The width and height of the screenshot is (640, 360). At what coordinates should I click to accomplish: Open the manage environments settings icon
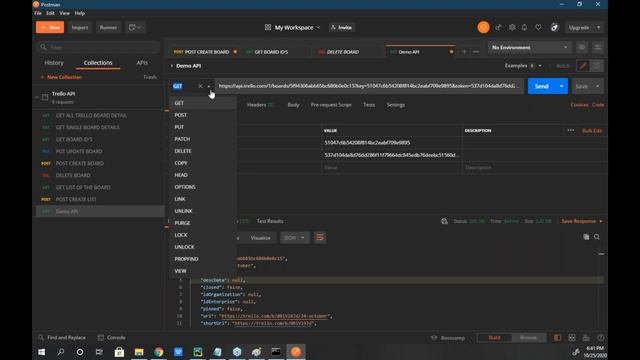[598, 47]
